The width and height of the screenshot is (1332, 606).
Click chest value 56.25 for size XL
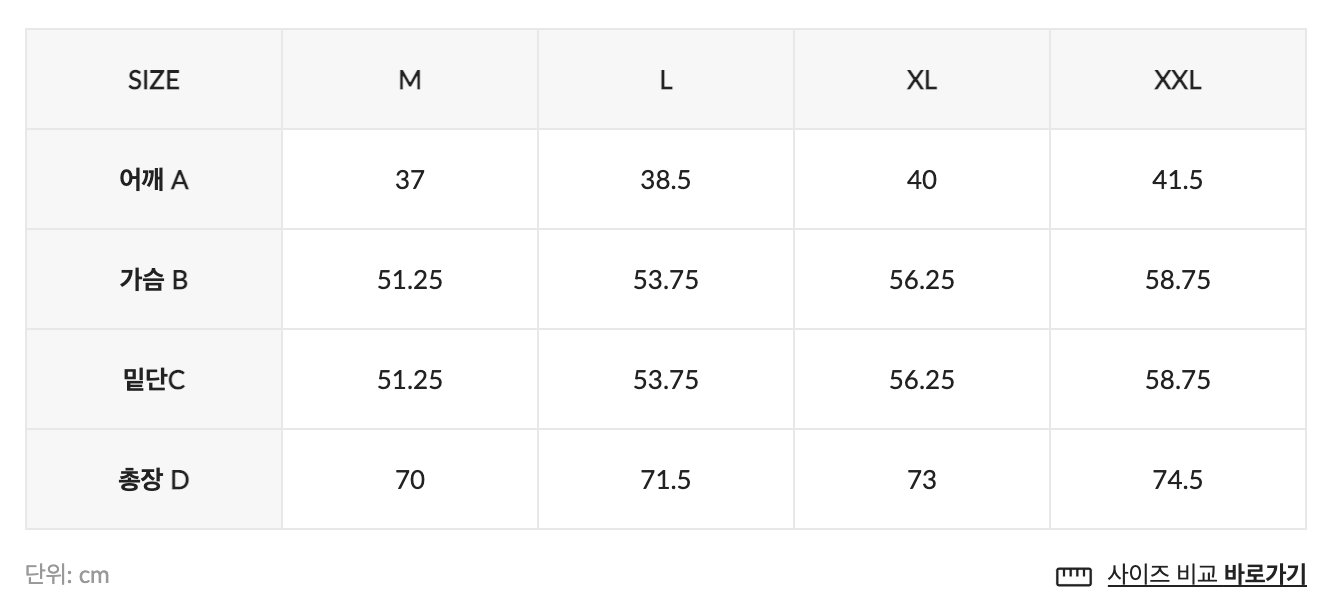[922, 280]
